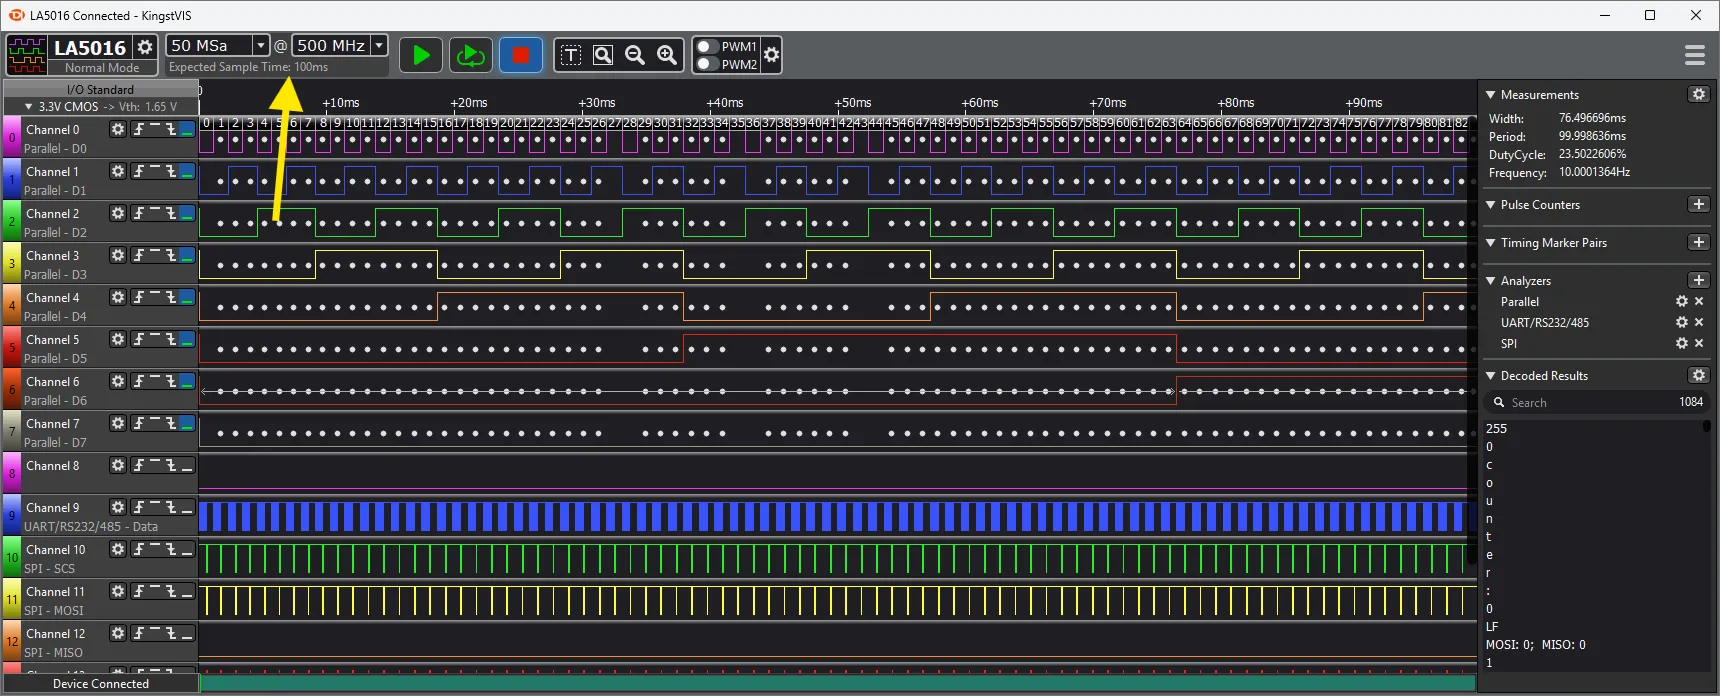
Task: Click the Search field in Decoded Results
Action: tap(1590, 403)
